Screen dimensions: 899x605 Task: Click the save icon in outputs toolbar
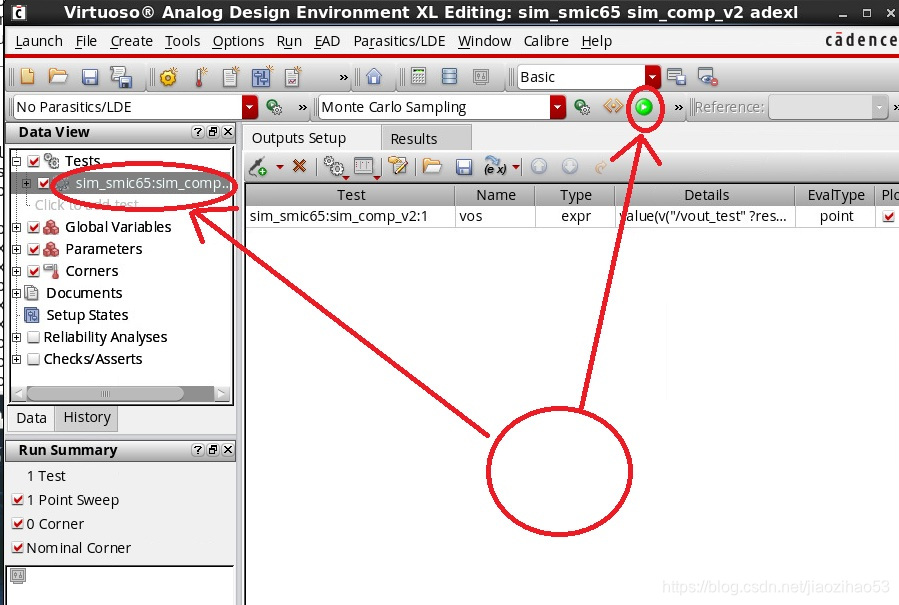pos(464,167)
